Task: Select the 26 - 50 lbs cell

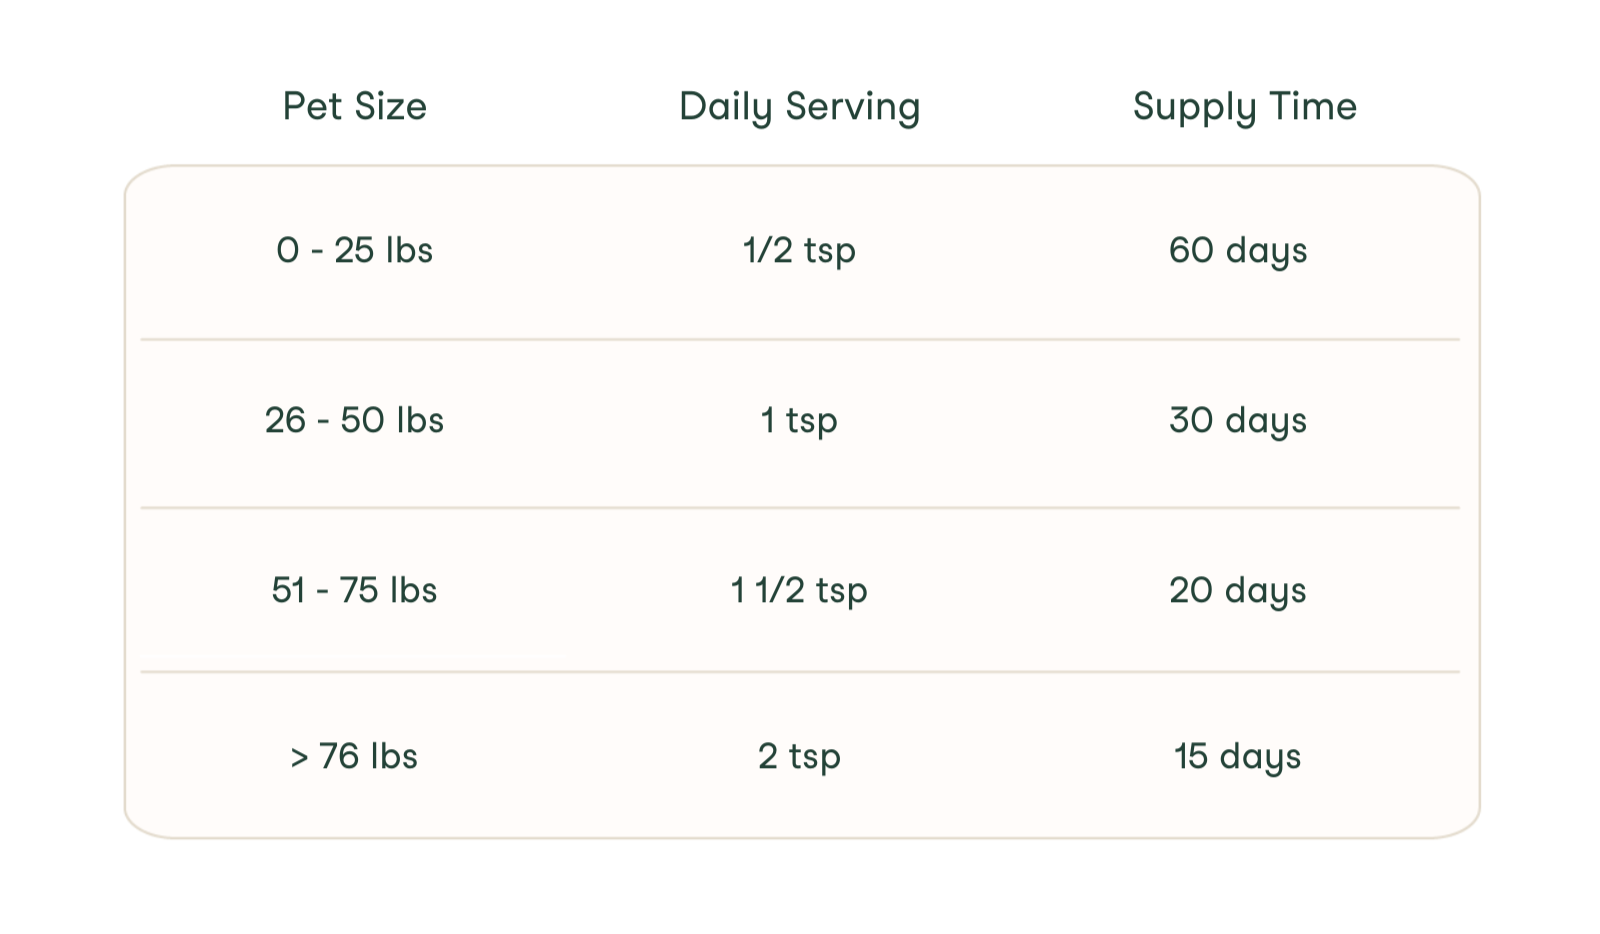Action: click(x=355, y=420)
